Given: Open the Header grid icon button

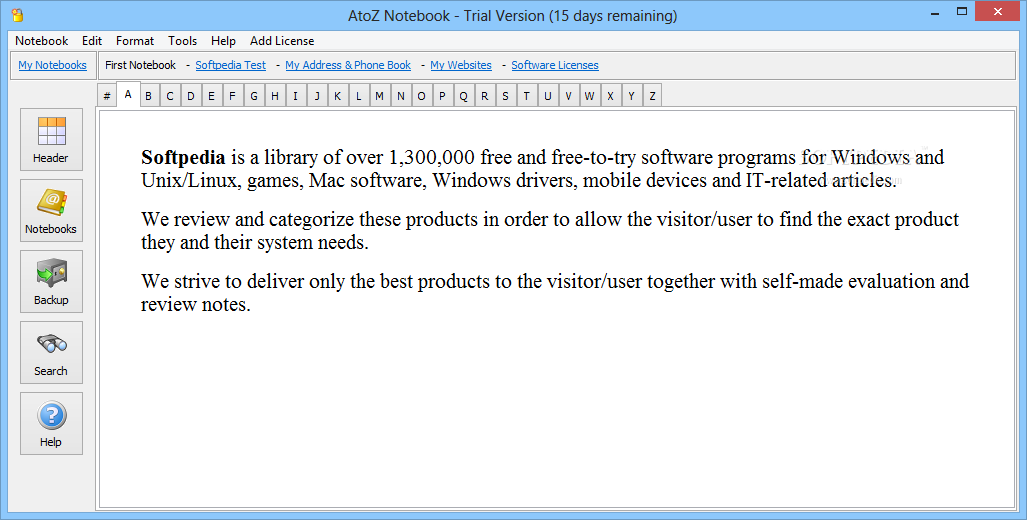Looking at the screenshot, I should (x=51, y=139).
